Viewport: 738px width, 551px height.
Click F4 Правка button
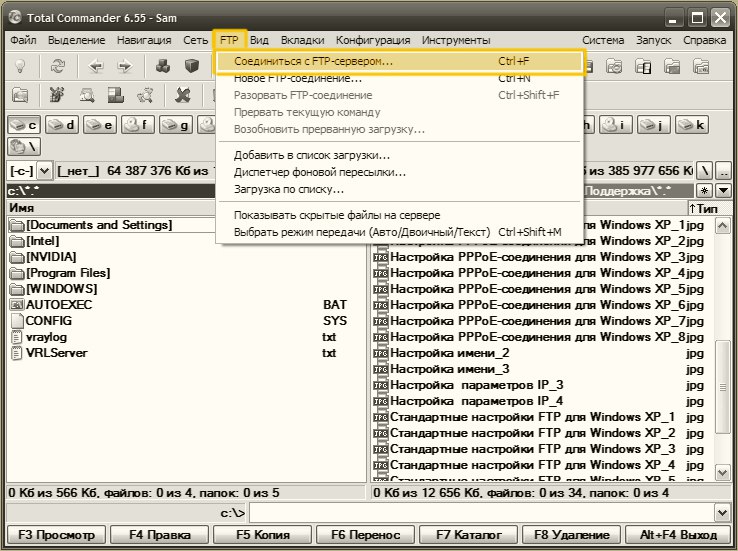pos(160,535)
